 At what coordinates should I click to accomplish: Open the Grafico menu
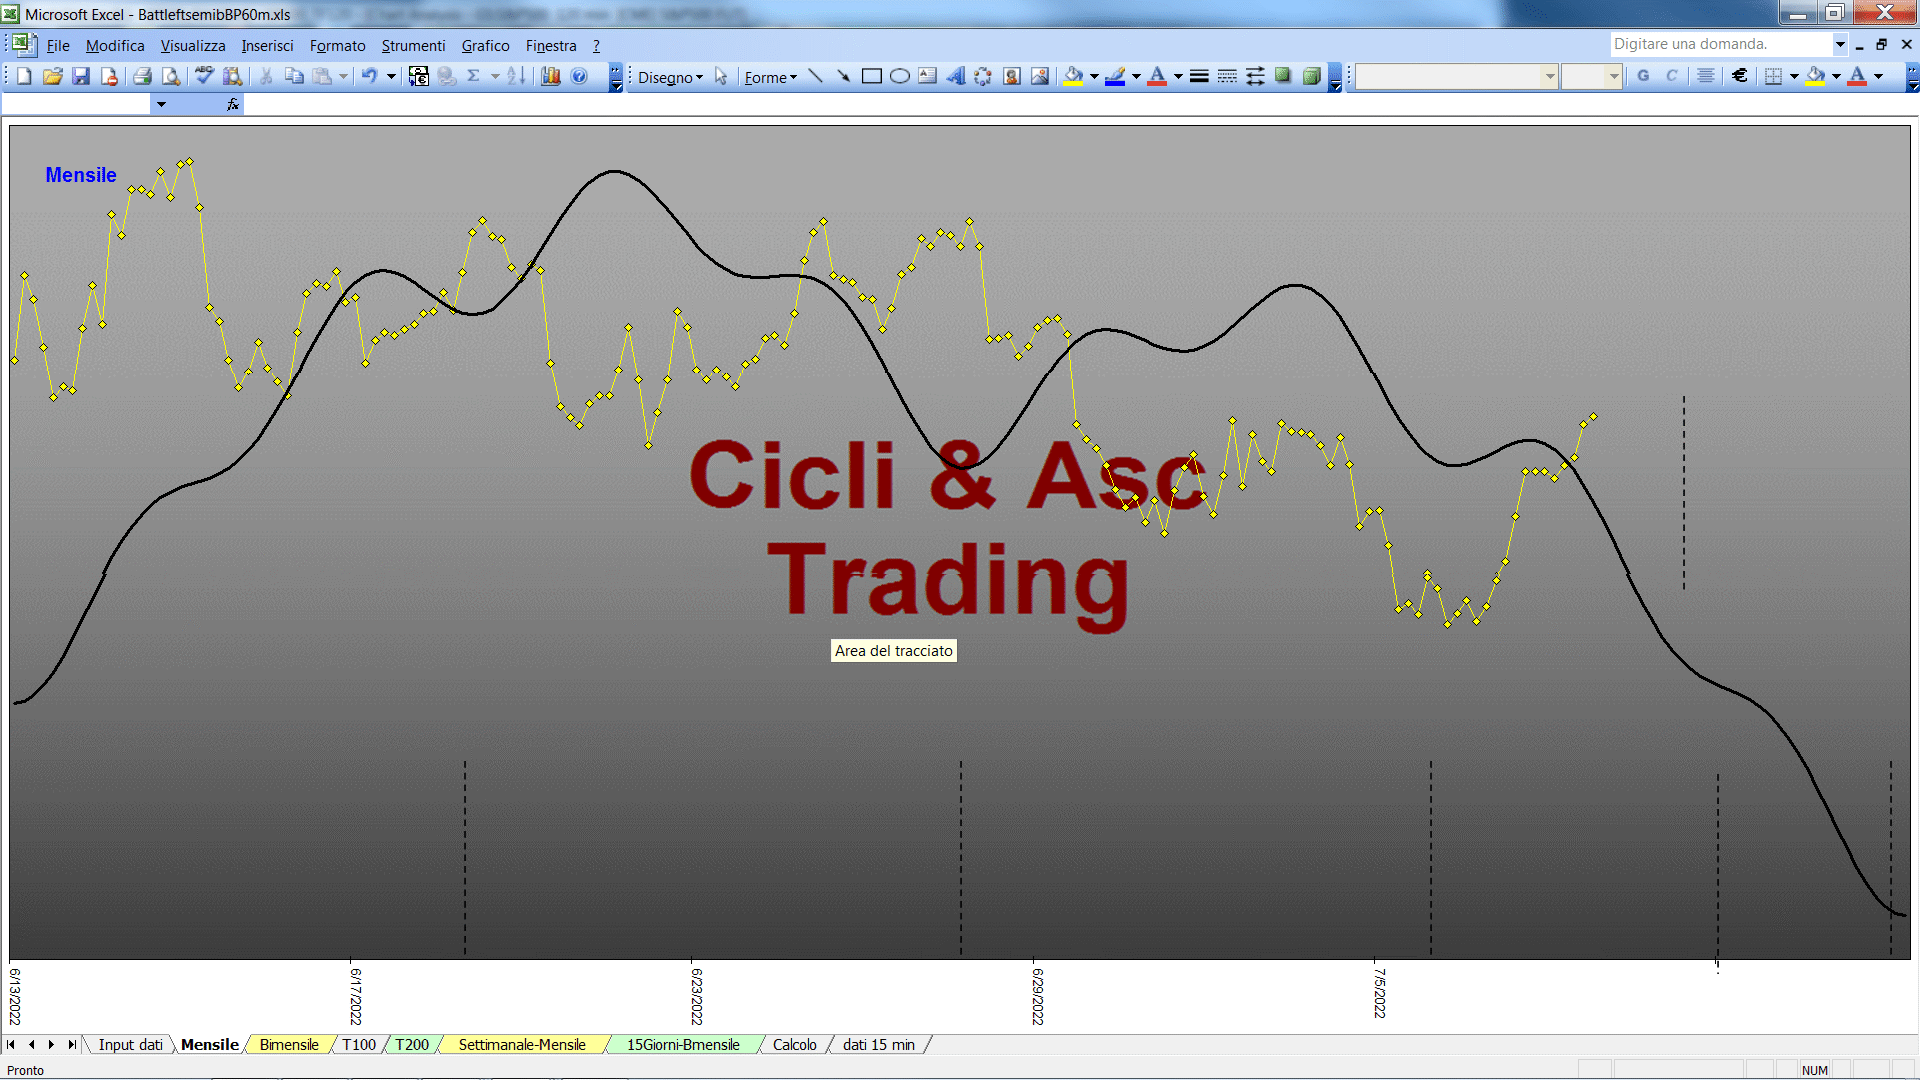(x=485, y=45)
